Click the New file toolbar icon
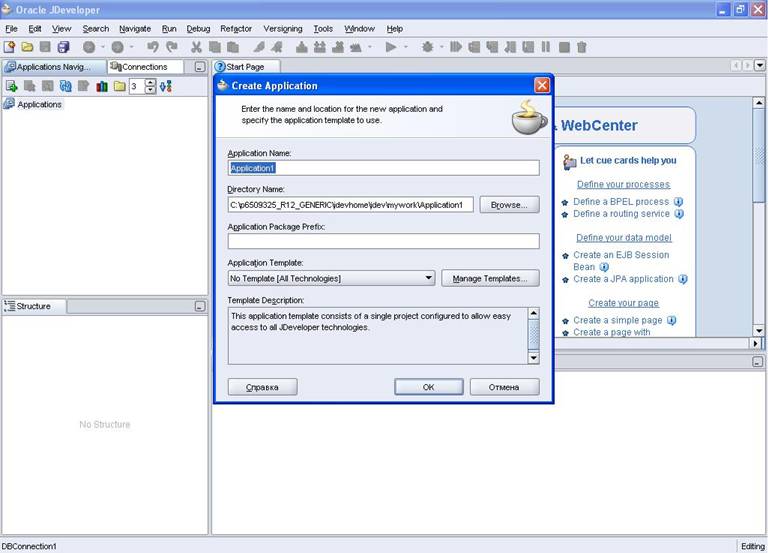Screen dimensions: 769x553 tap(9, 47)
